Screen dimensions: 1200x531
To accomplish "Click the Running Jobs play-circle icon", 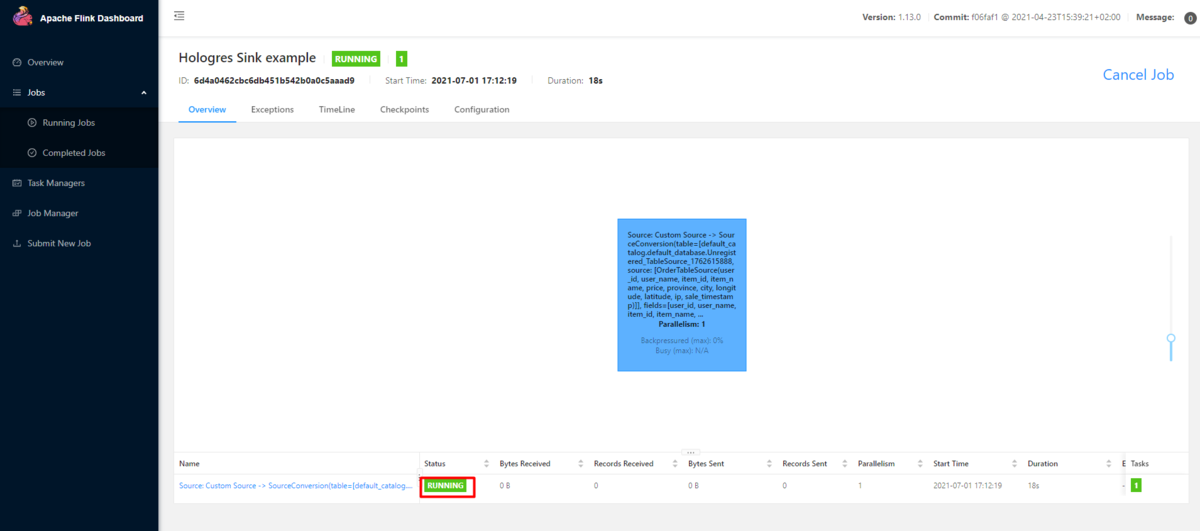I will pos(32,122).
